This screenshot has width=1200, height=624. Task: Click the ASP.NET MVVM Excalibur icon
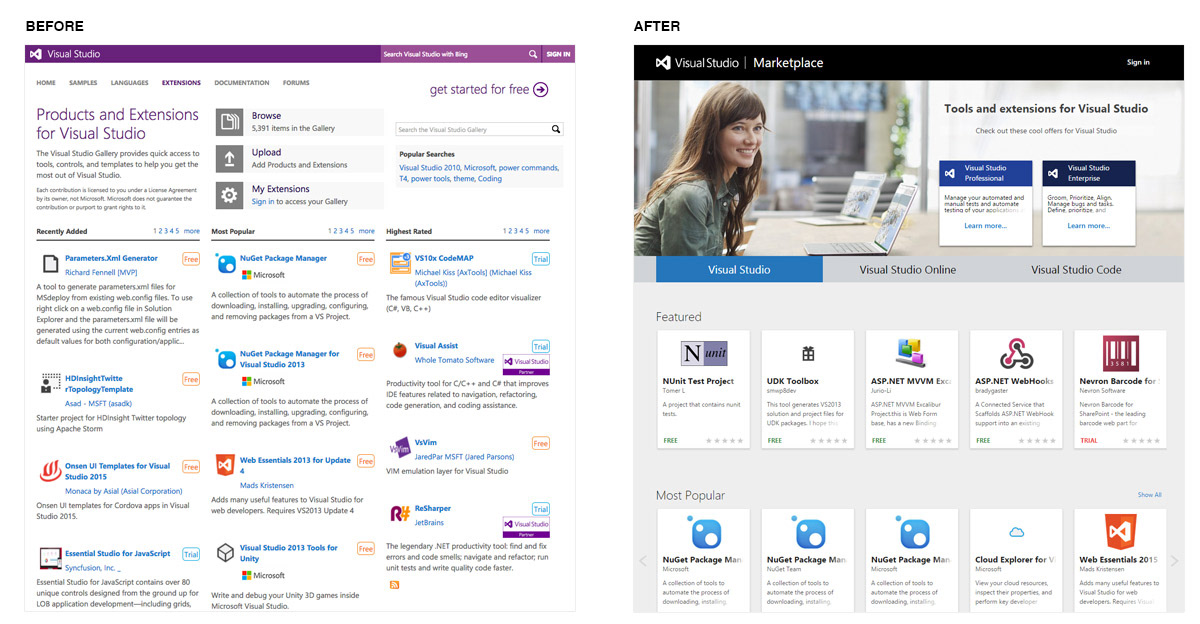coord(912,354)
